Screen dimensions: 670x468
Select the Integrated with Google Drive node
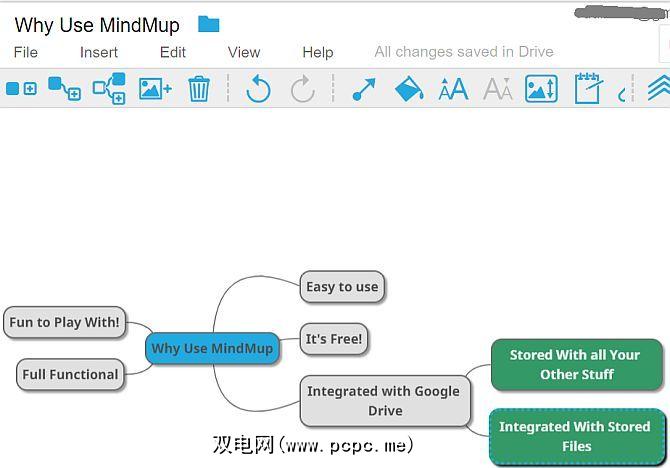coord(385,401)
